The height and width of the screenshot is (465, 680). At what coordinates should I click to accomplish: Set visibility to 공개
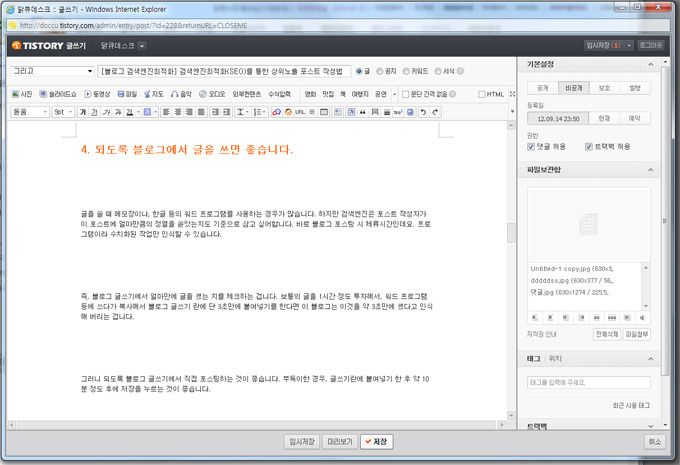(543, 88)
